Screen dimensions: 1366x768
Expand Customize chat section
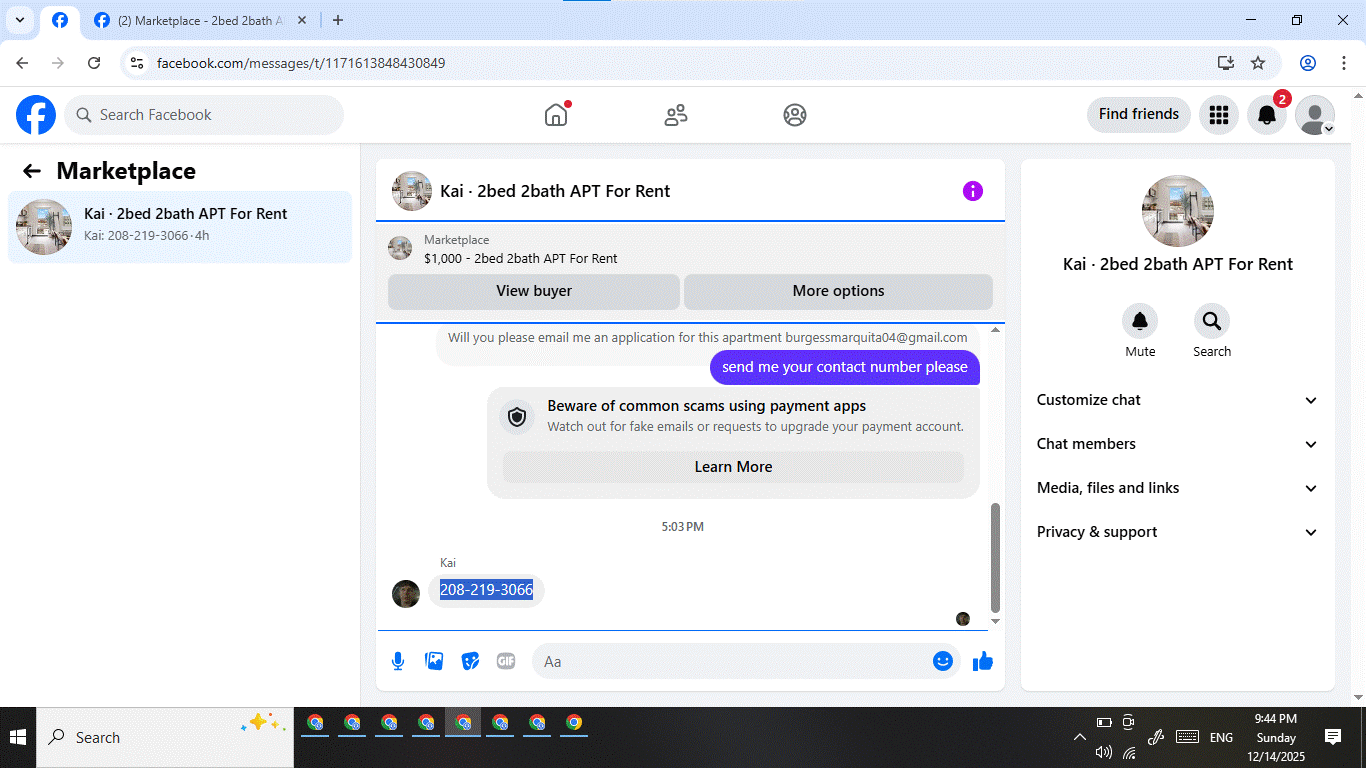(1178, 400)
